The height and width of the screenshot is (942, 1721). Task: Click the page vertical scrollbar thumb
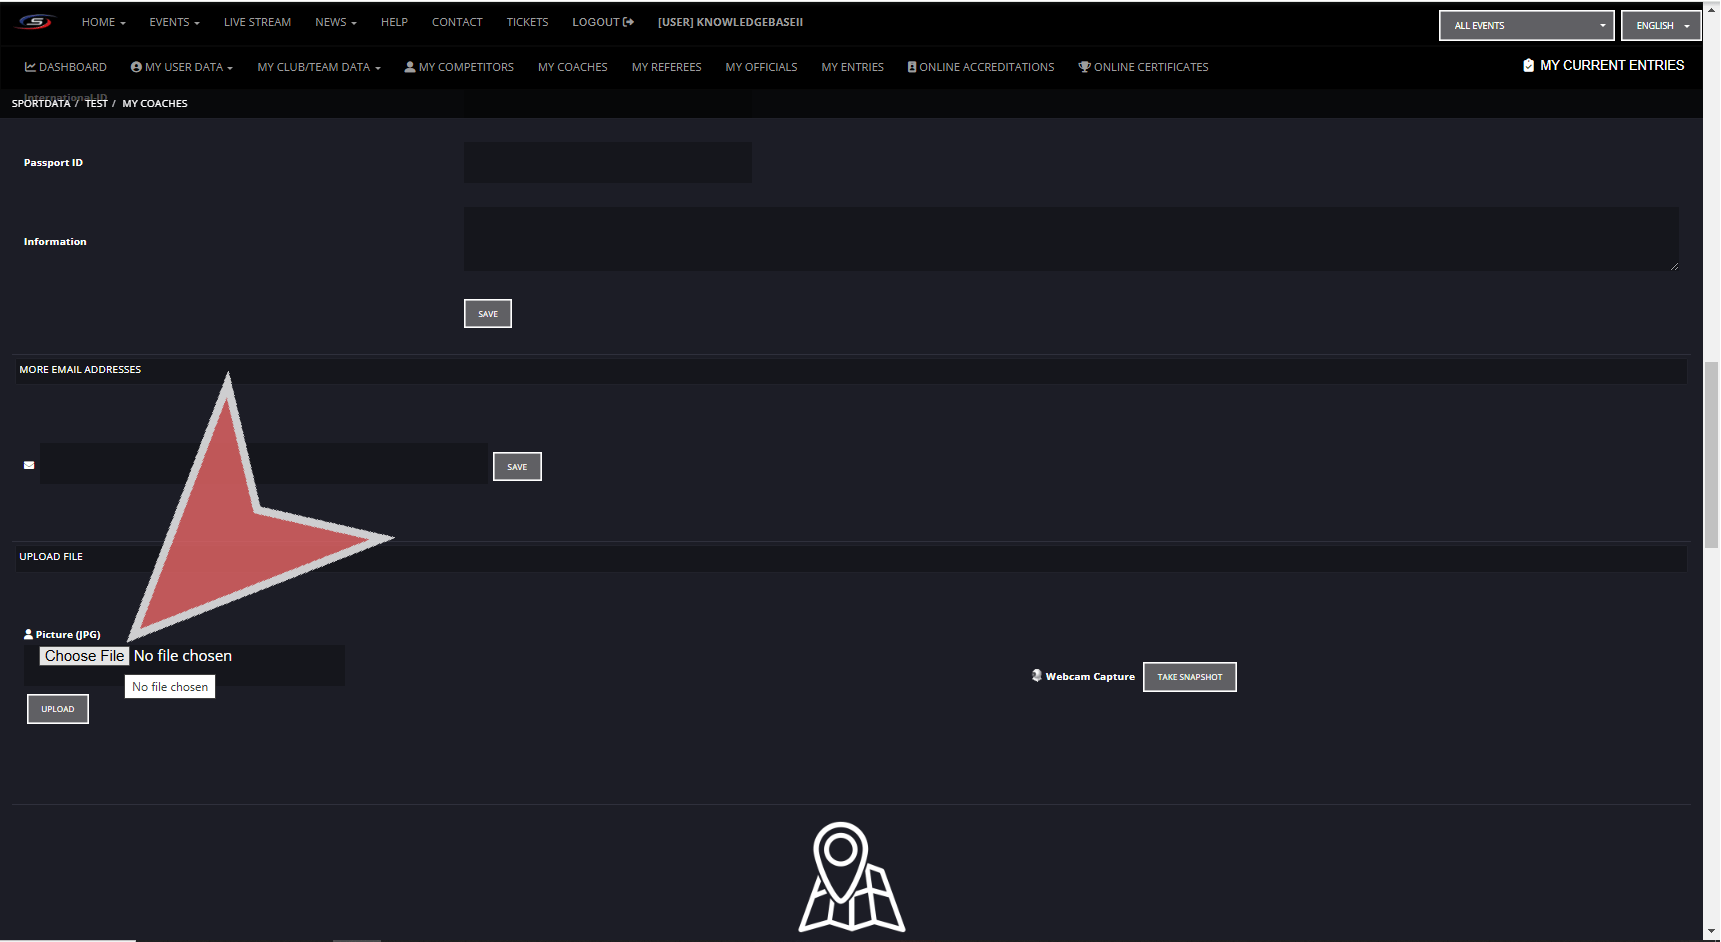point(1711,455)
